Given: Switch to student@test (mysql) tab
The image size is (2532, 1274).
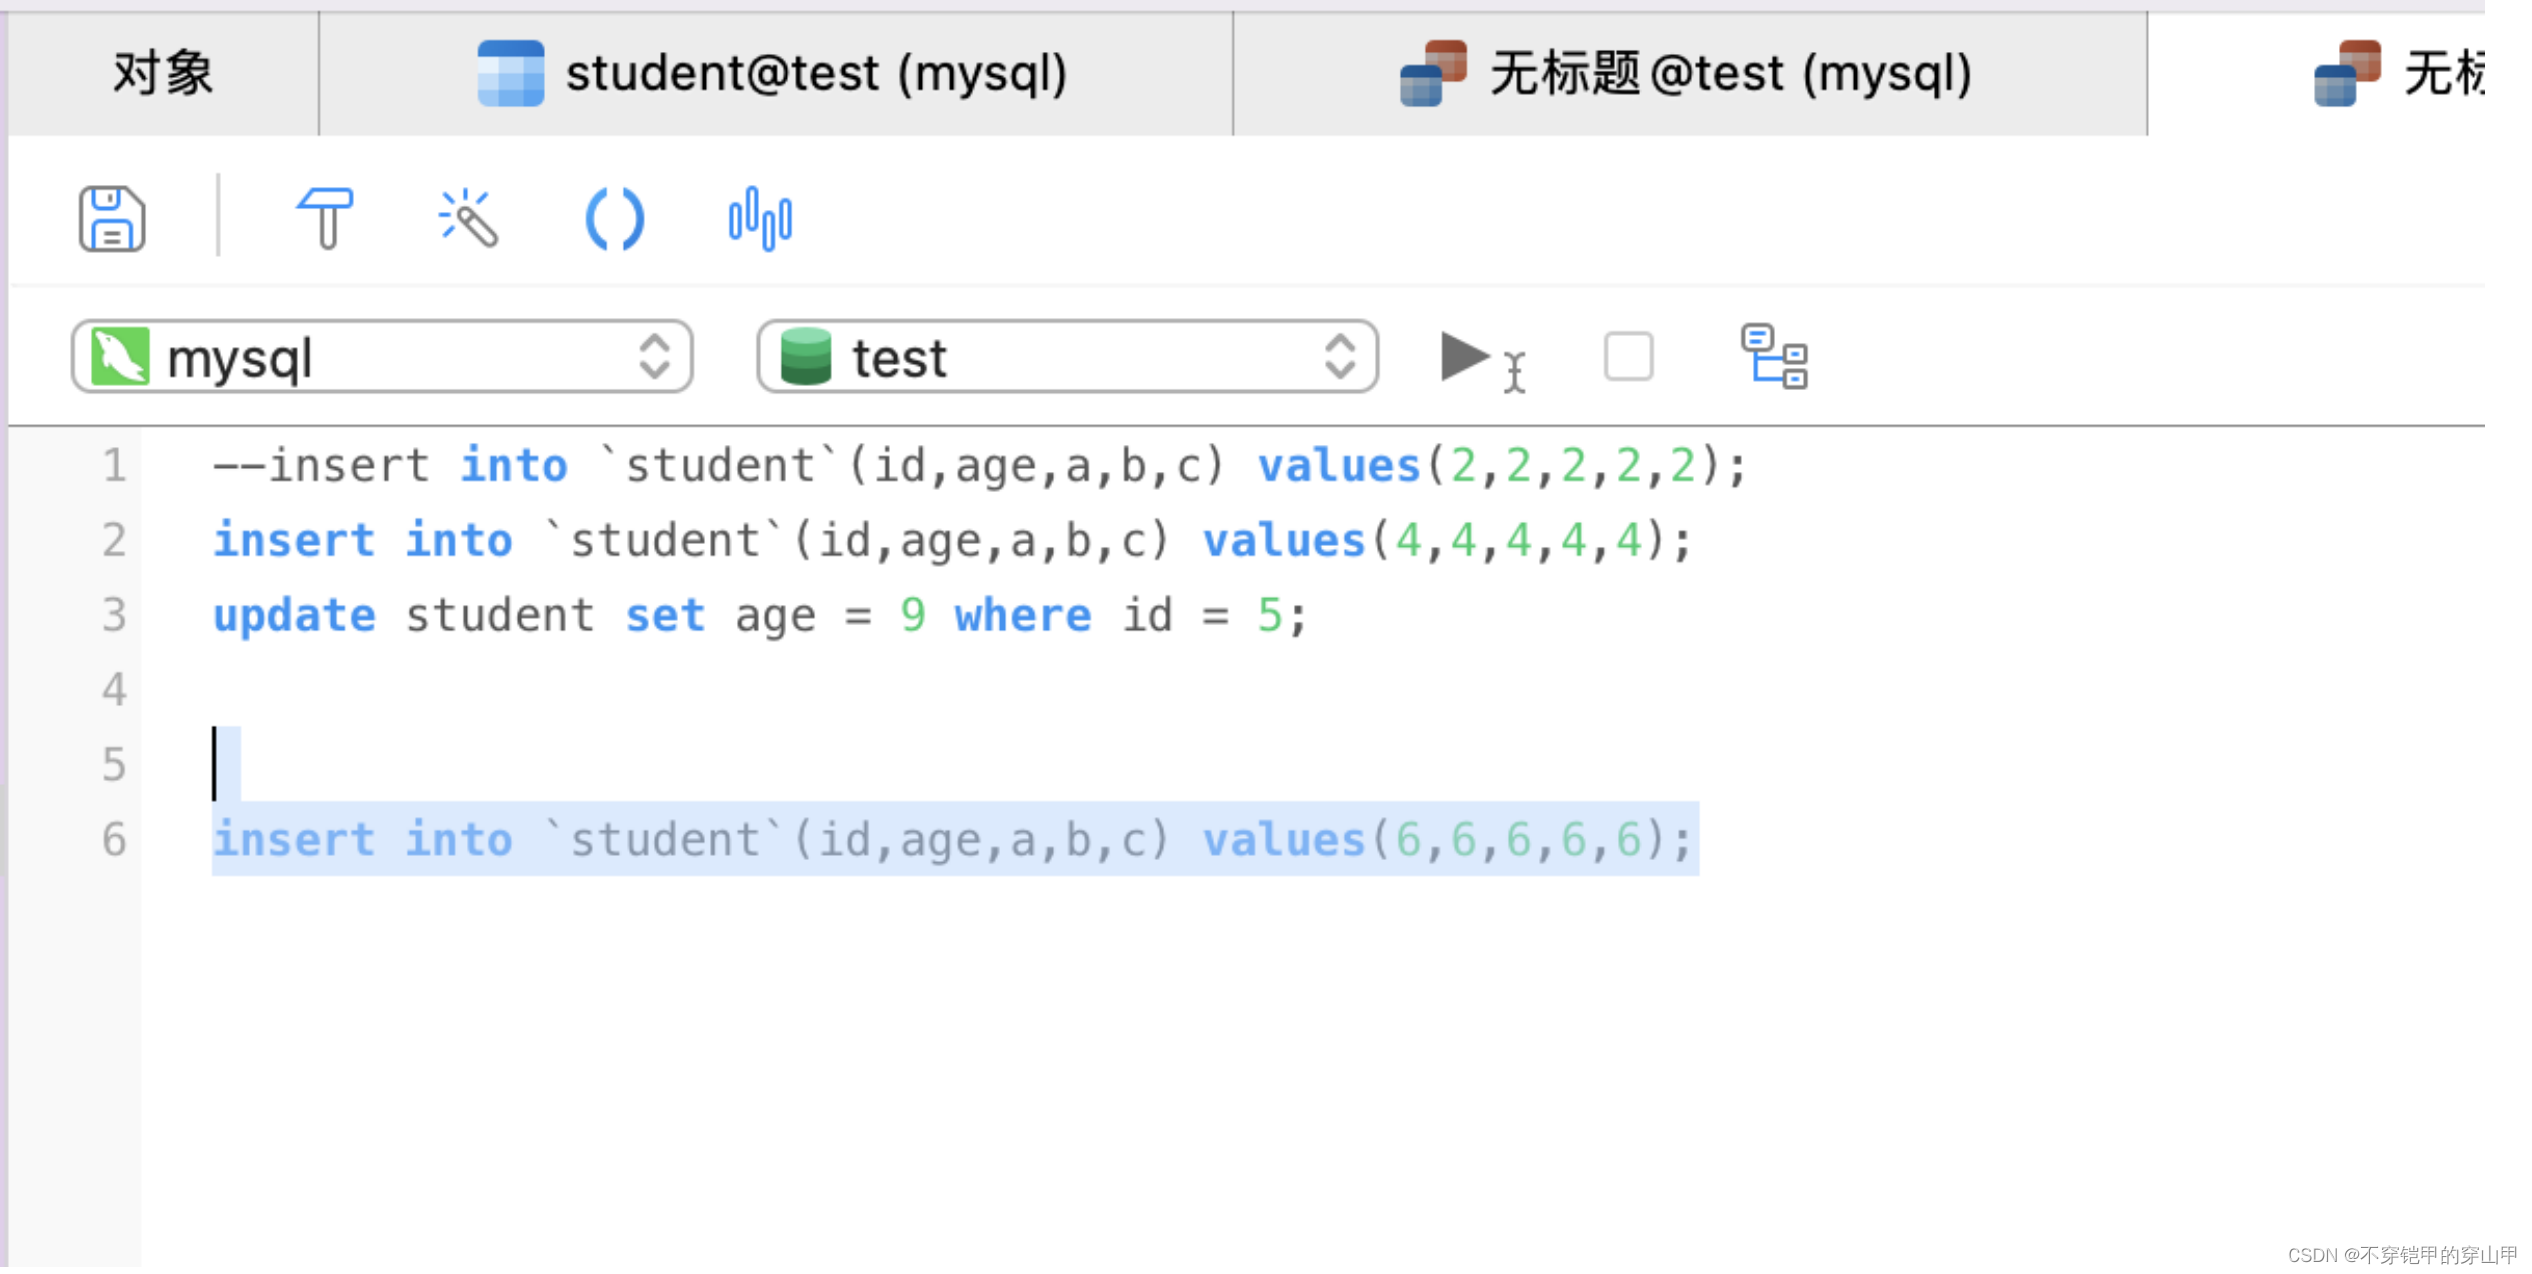Looking at the screenshot, I should [x=774, y=74].
